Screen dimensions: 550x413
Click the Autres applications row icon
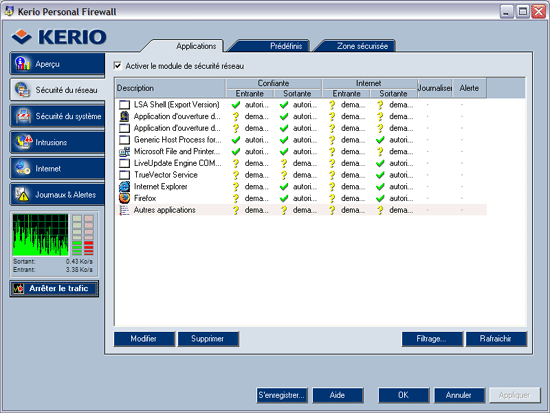tap(124, 210)
